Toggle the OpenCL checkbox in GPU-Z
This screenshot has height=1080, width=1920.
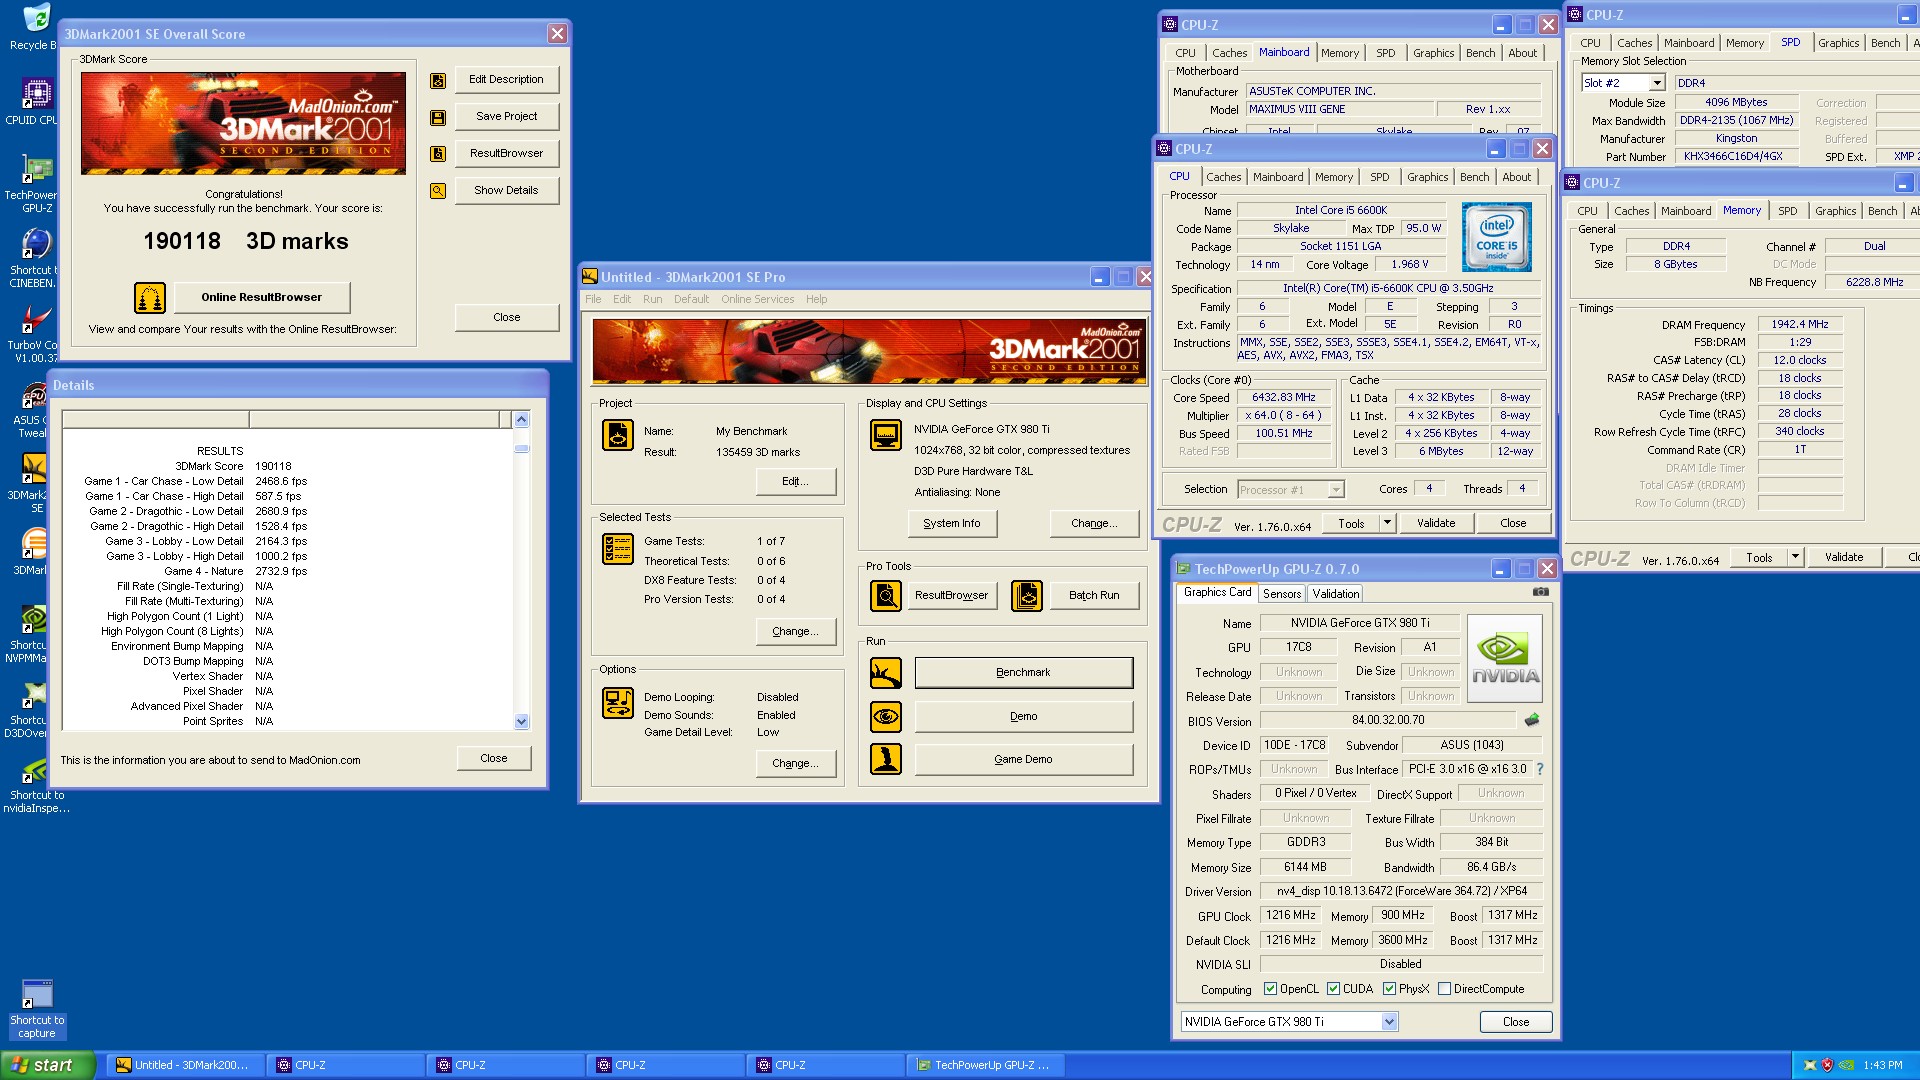click(1270, 989)
